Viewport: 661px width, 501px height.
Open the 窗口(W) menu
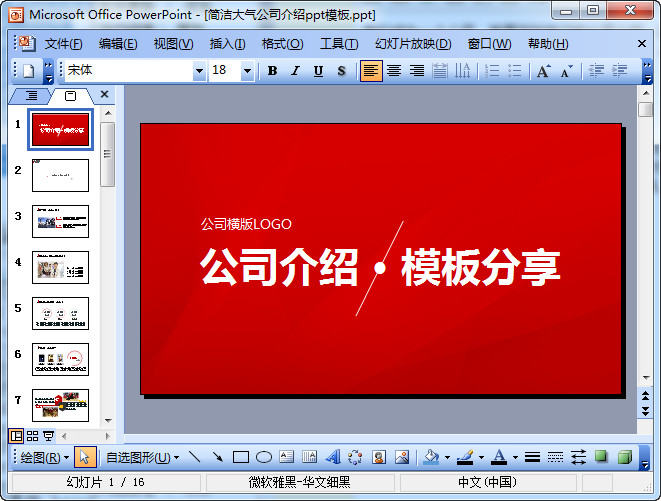pyautogui.click(x=489, y=44)
